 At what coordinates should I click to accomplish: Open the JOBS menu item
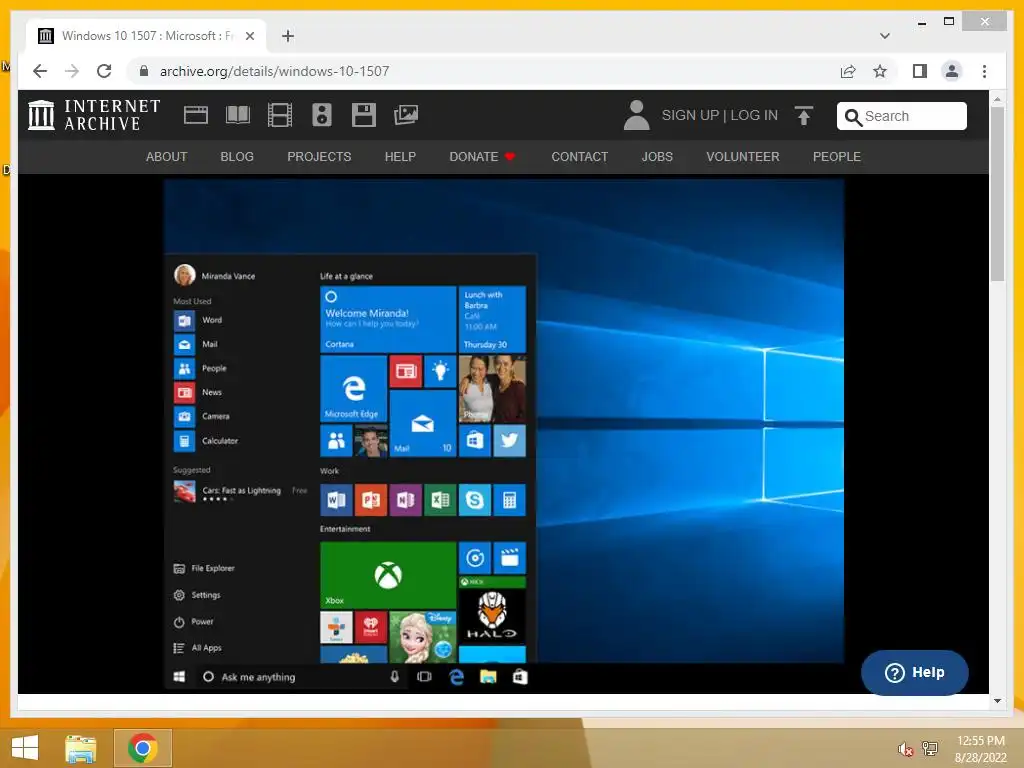click(x=657, y=157)
